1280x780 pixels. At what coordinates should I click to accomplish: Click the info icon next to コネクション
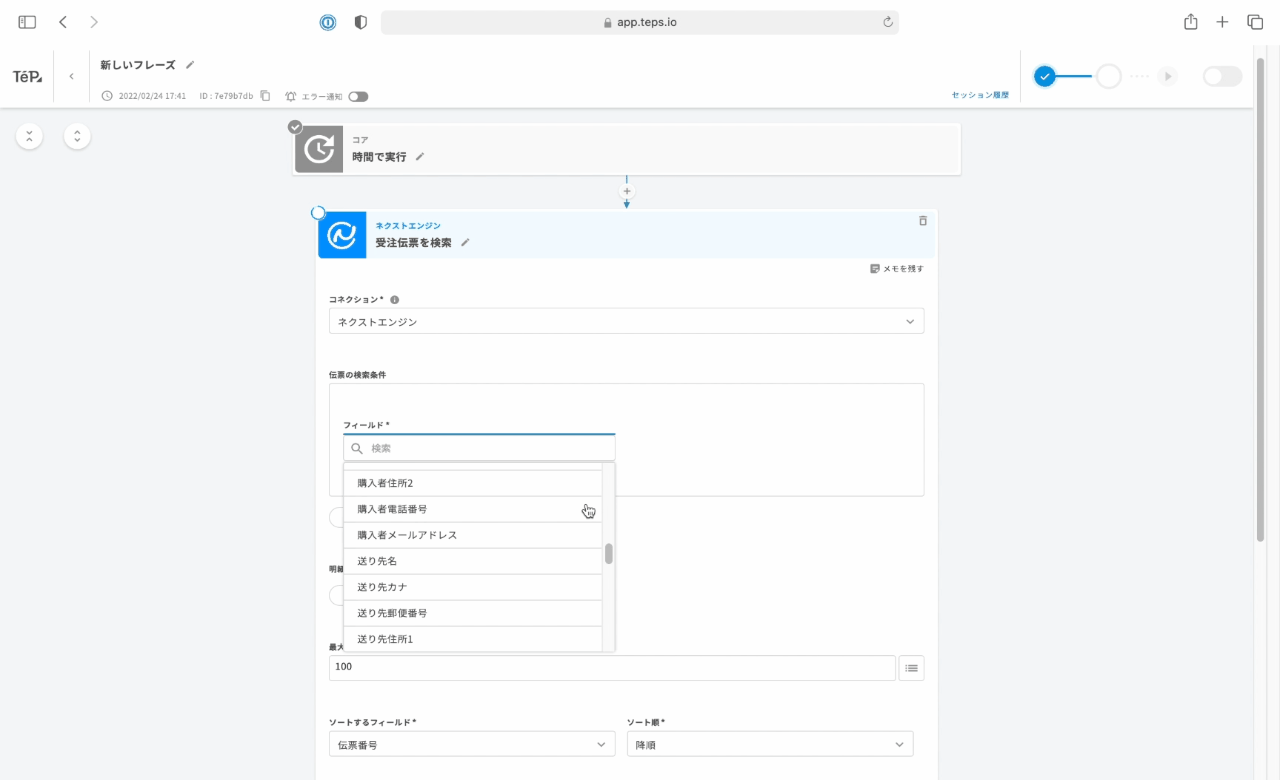[x=395, y=300]
